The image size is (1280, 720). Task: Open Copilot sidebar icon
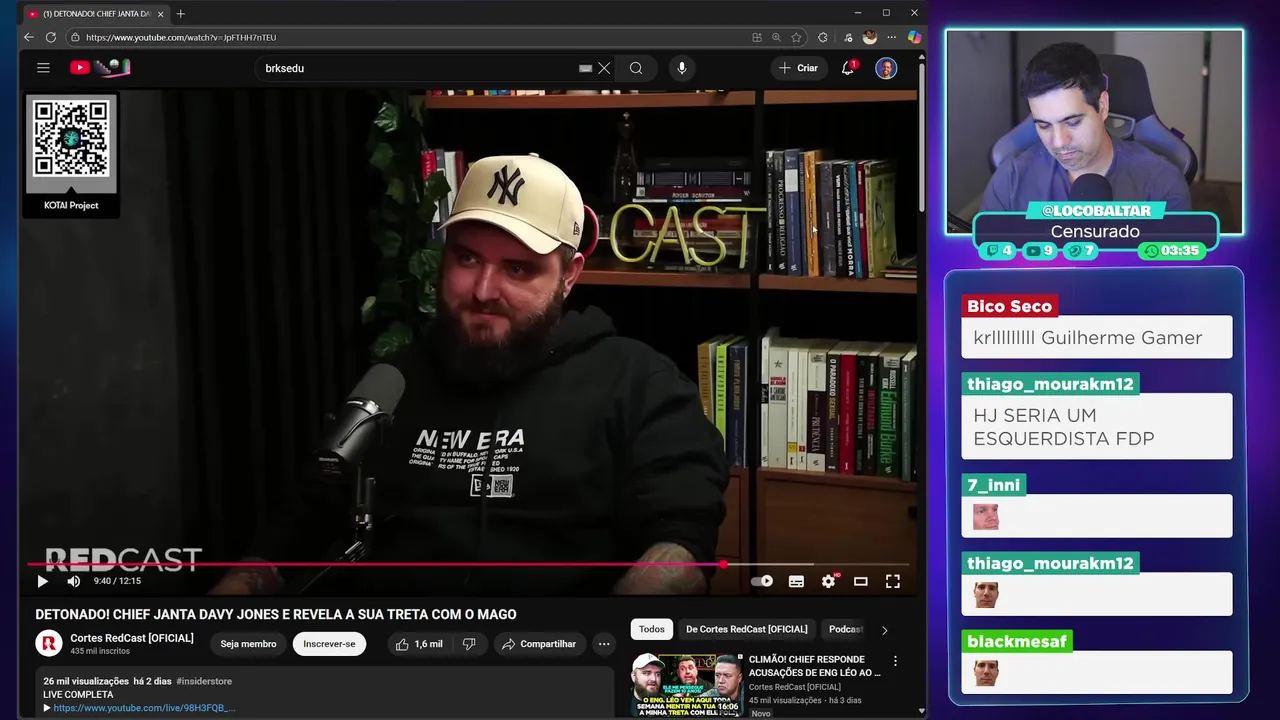click(x=914, y=37)
